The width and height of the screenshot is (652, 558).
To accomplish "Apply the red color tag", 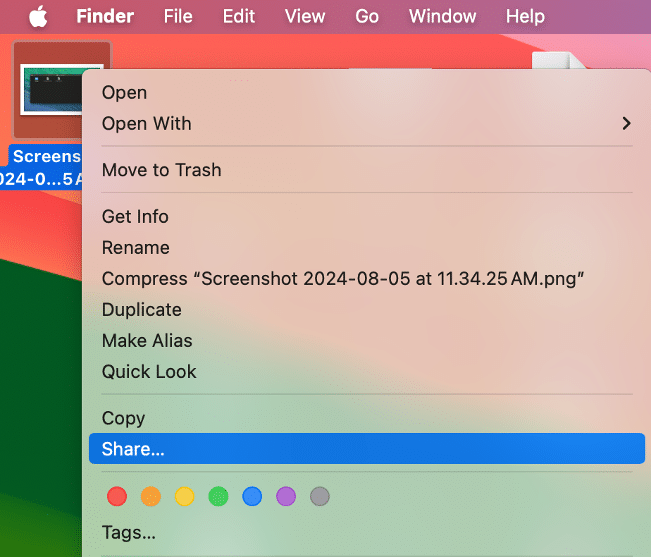I will tap(117, 496).
